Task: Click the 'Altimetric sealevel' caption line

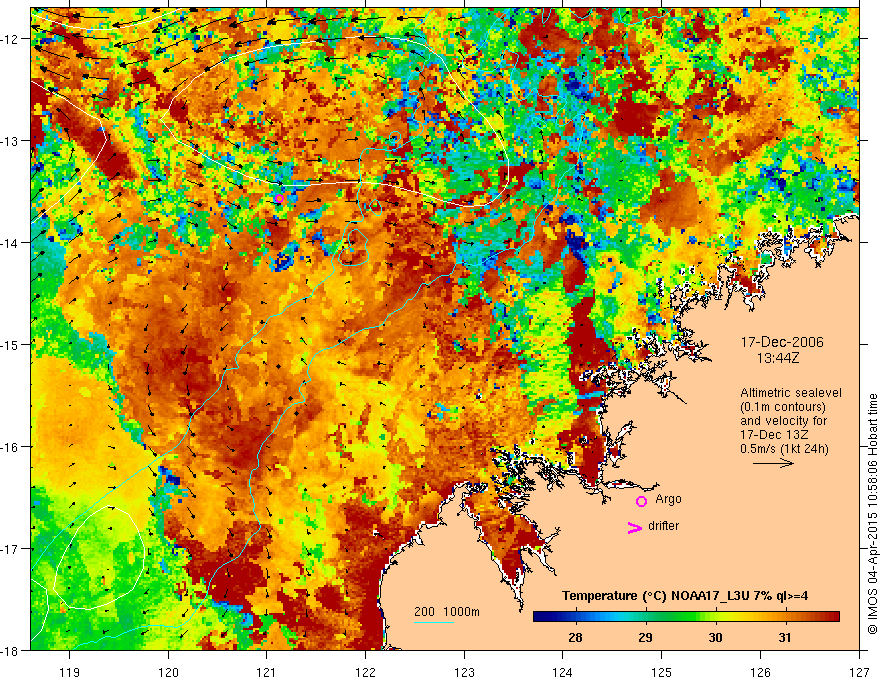Action: tap(791, 393)
